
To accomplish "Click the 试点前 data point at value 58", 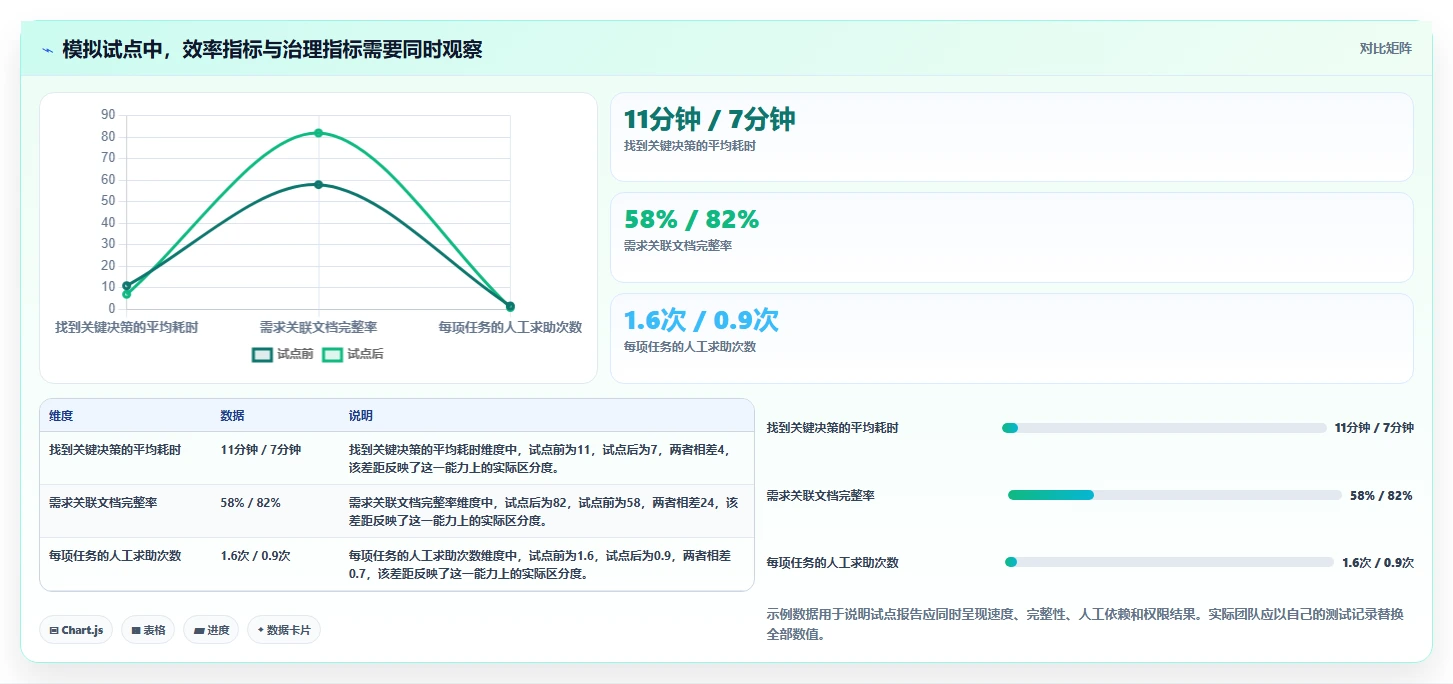I will (318, 184).
